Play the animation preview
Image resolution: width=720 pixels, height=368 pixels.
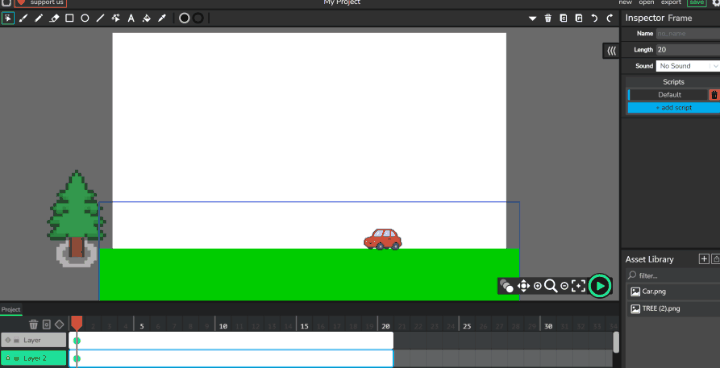click(x=600, y=286)
